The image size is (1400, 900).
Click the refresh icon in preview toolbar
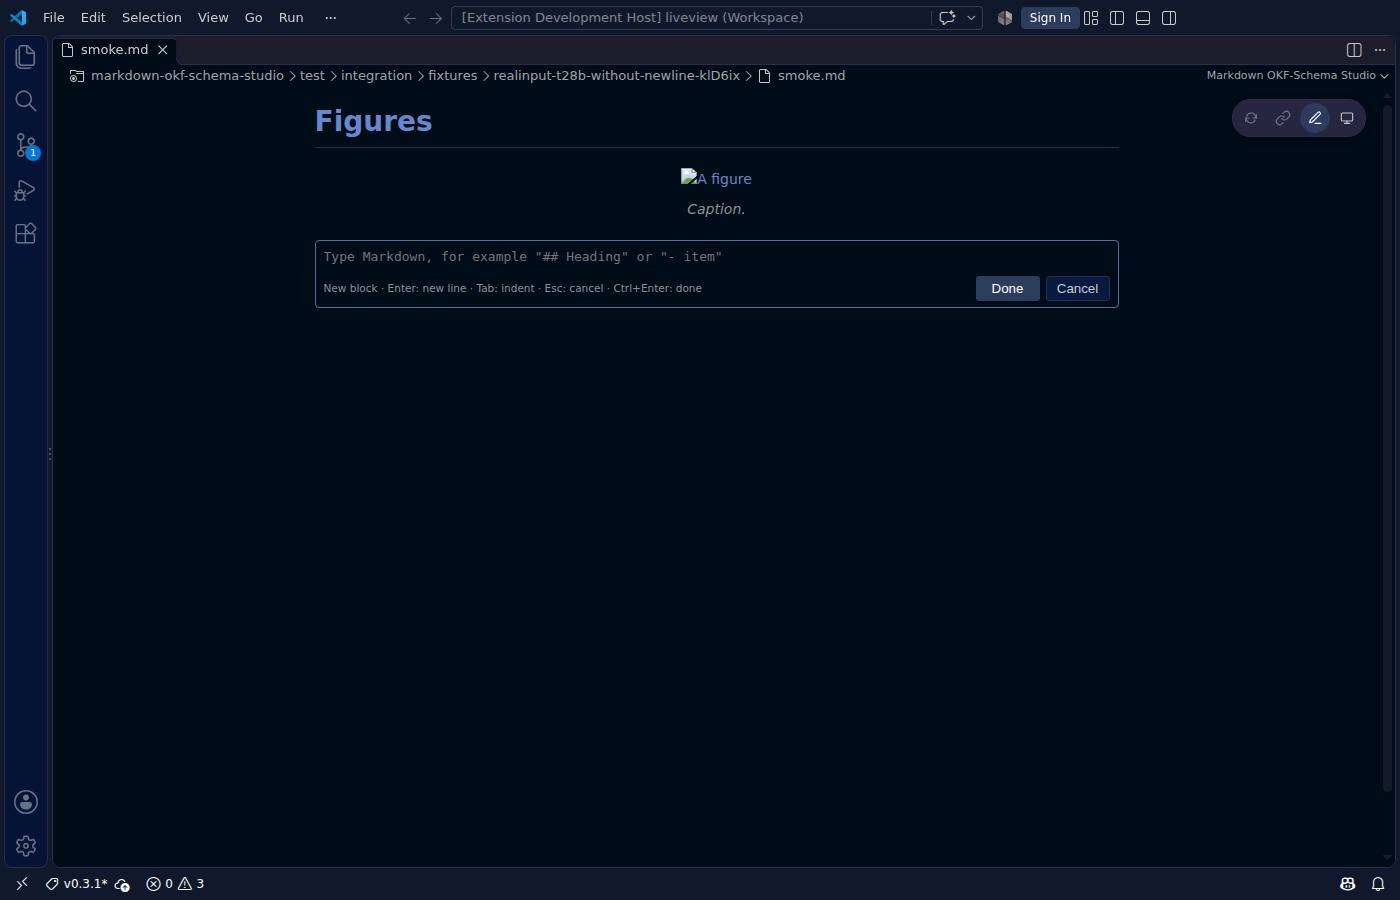pos(1251,118)
